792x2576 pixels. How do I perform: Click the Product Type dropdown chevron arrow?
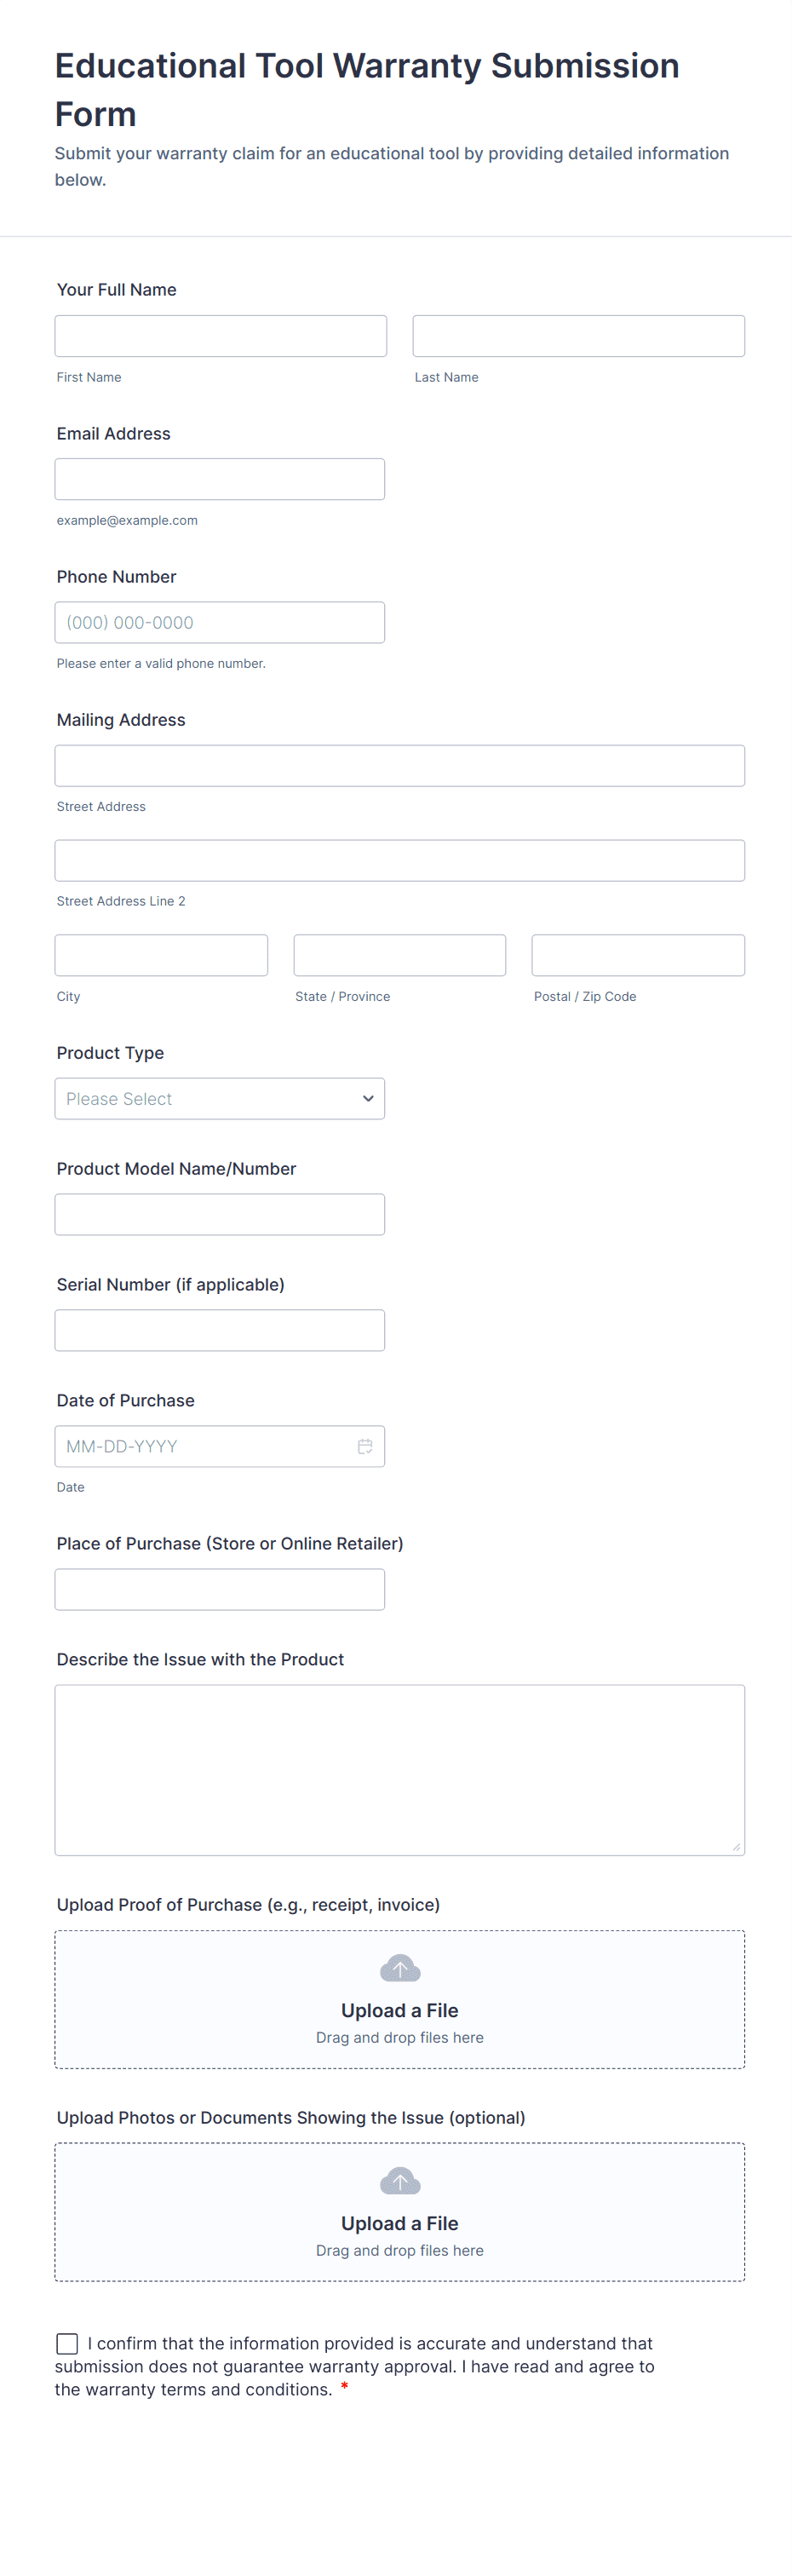(x=368, y=1098)
